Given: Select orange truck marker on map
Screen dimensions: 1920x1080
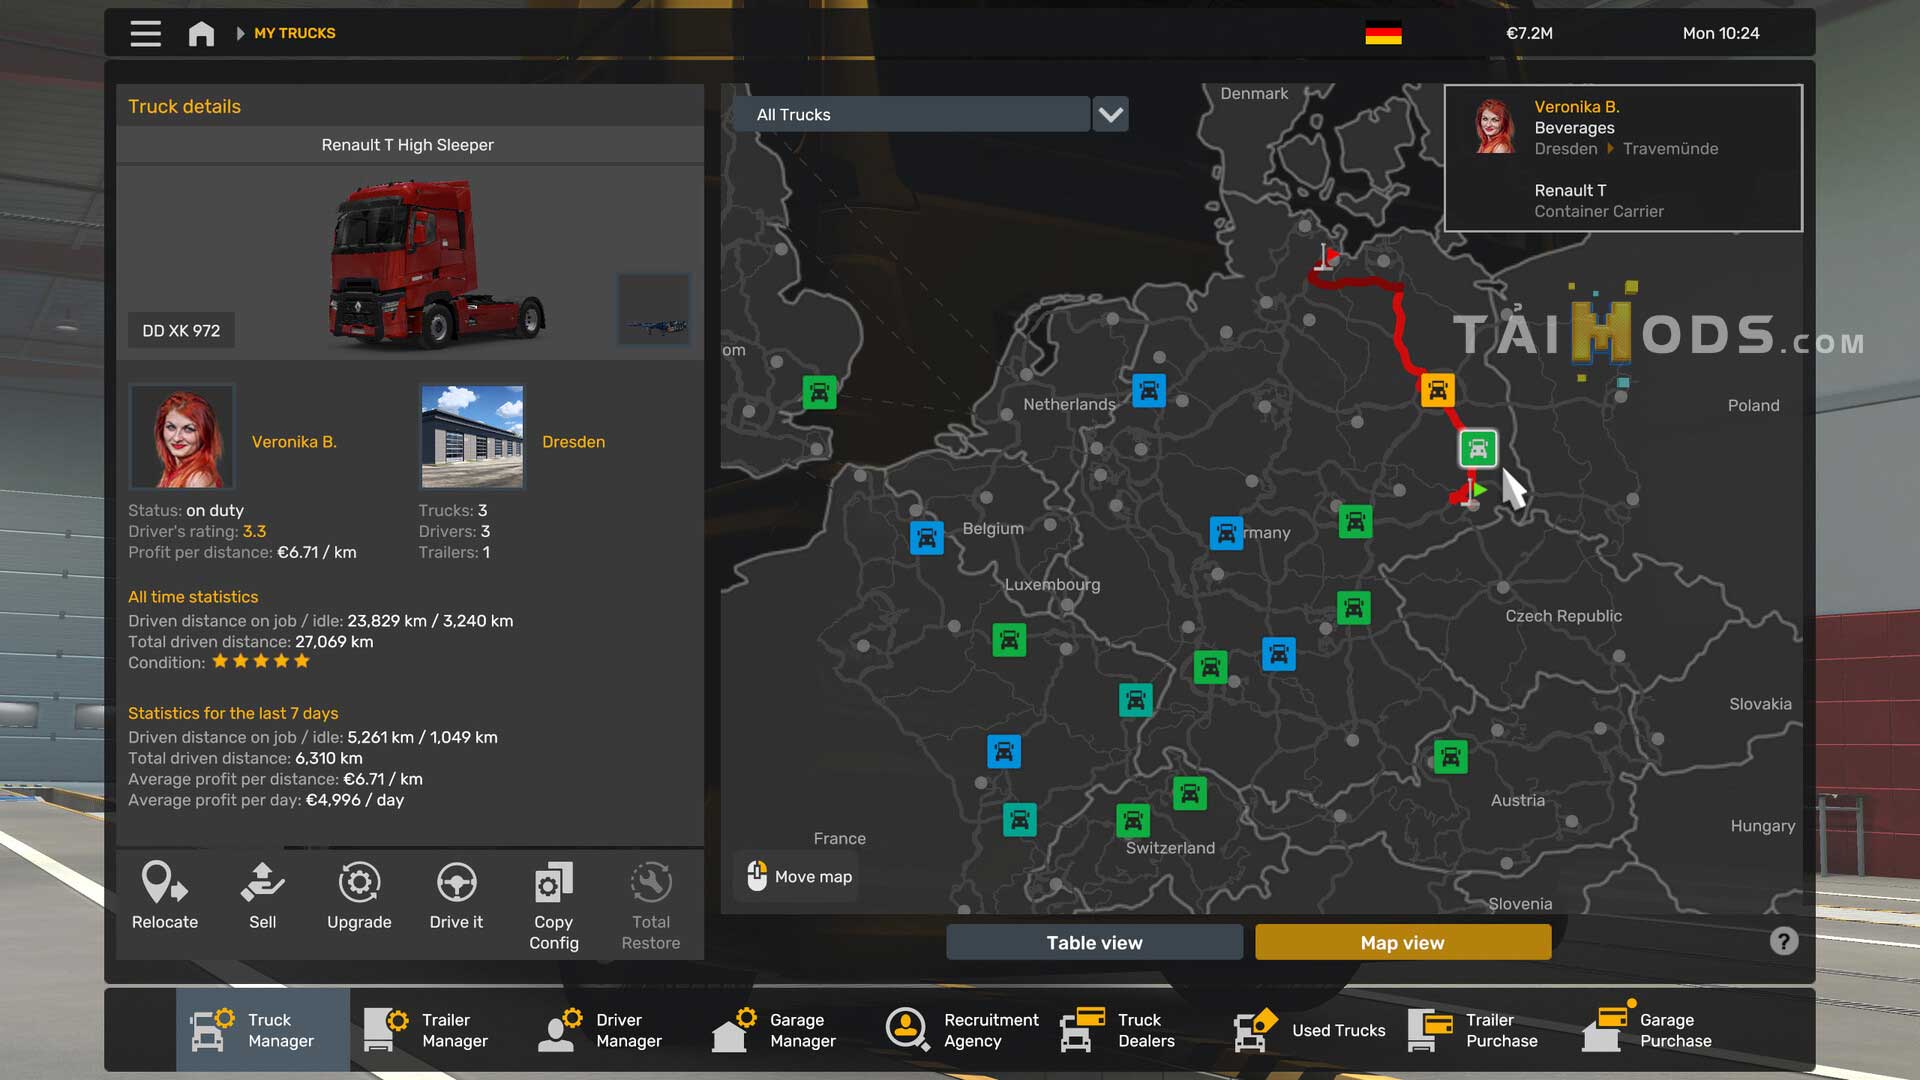Looking at the screenshot, I should point(1437,390).
